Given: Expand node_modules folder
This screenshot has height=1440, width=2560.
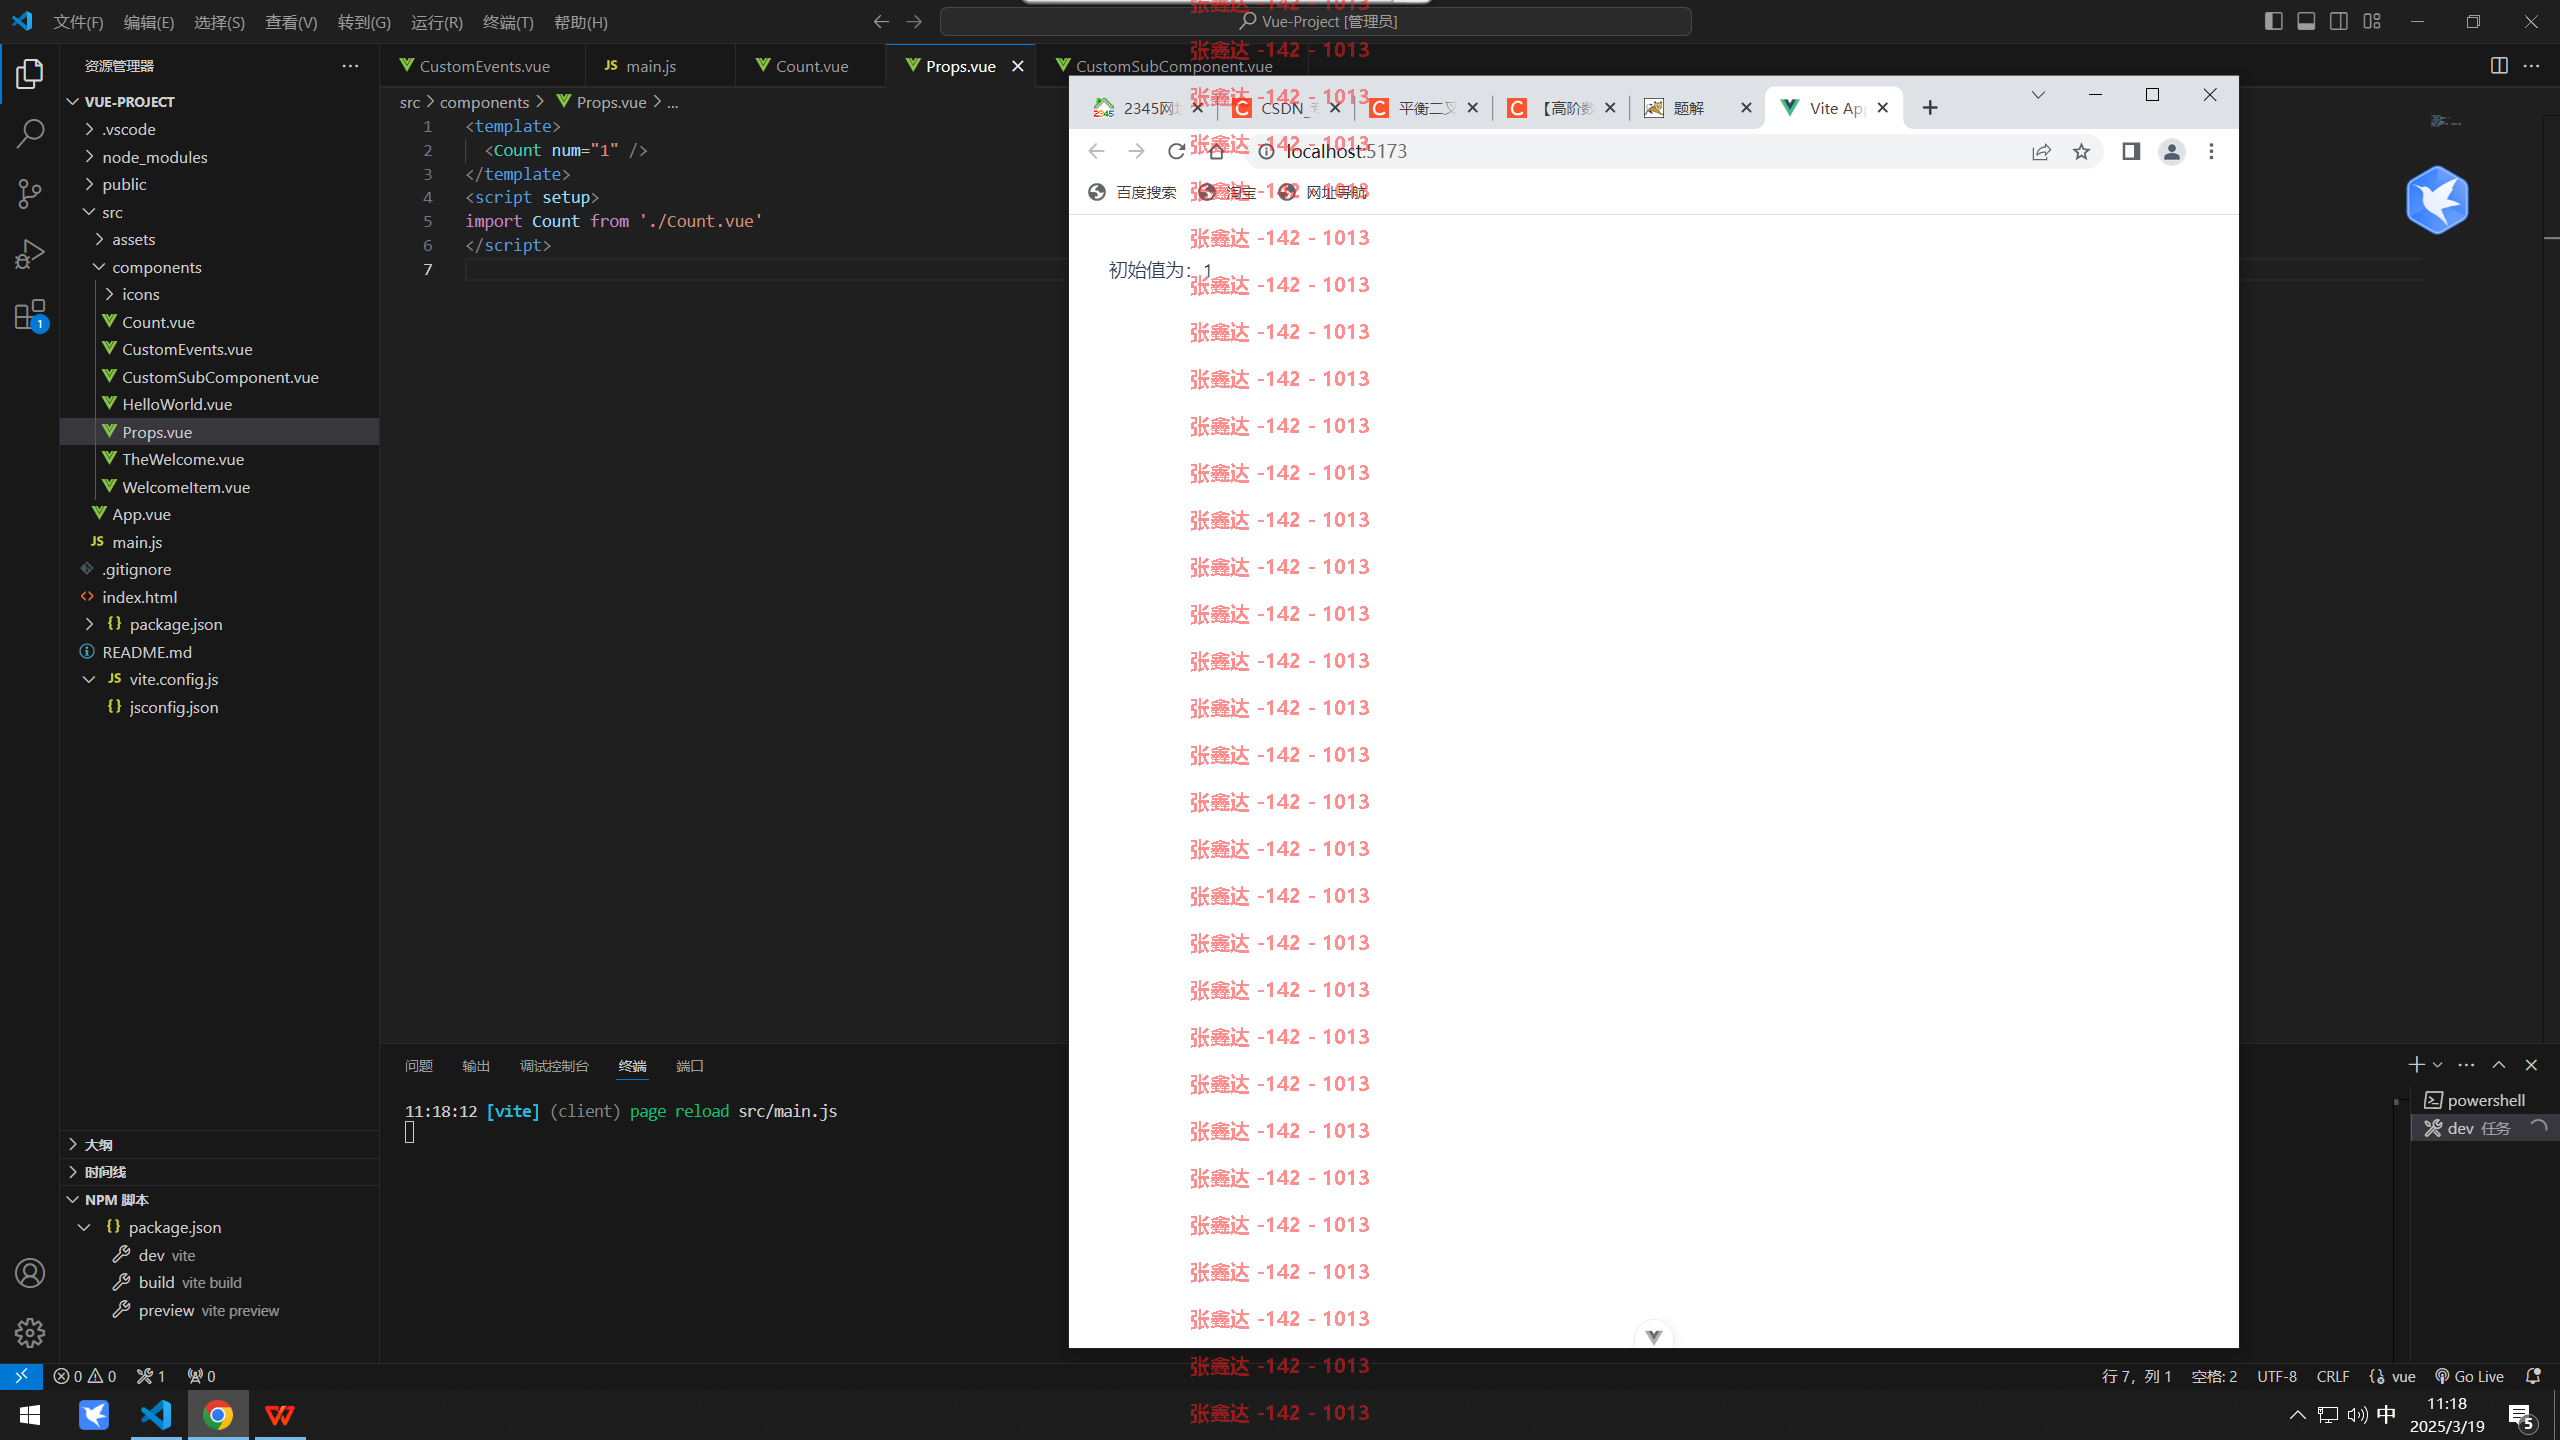Looking at the screenshot, I should (x=219, y=157).
